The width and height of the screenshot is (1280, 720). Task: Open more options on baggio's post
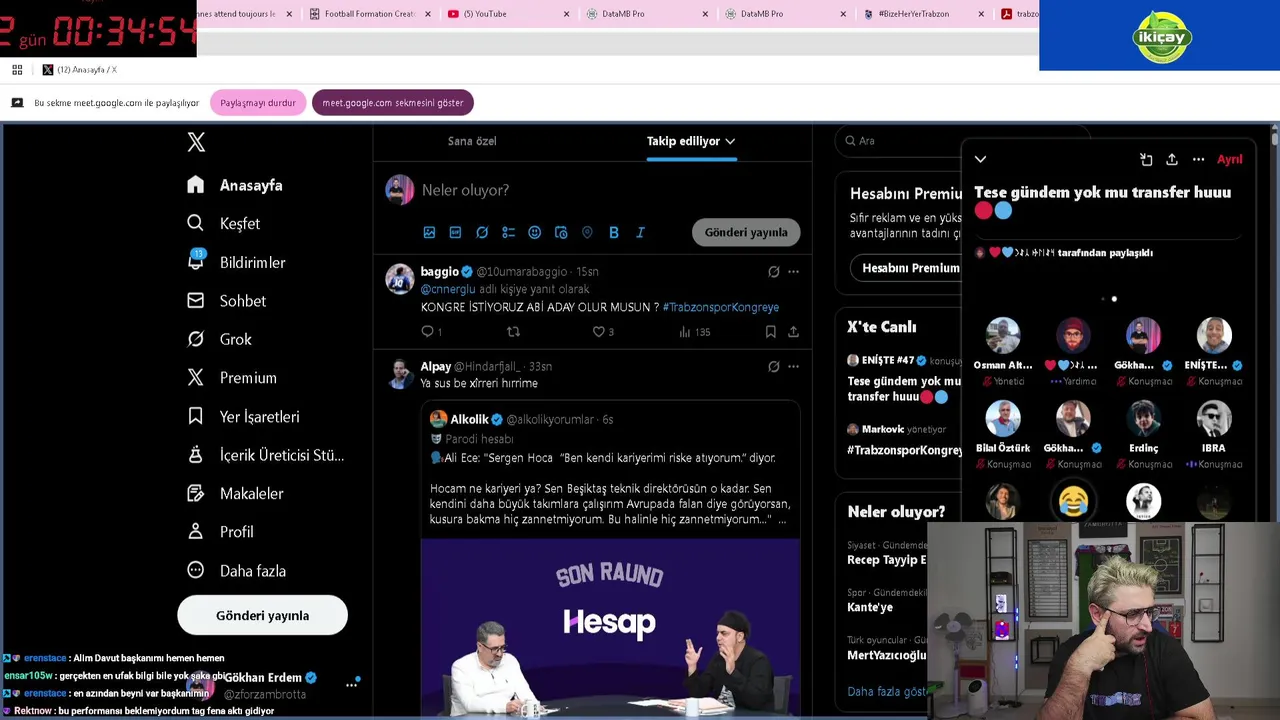(793, 271)
